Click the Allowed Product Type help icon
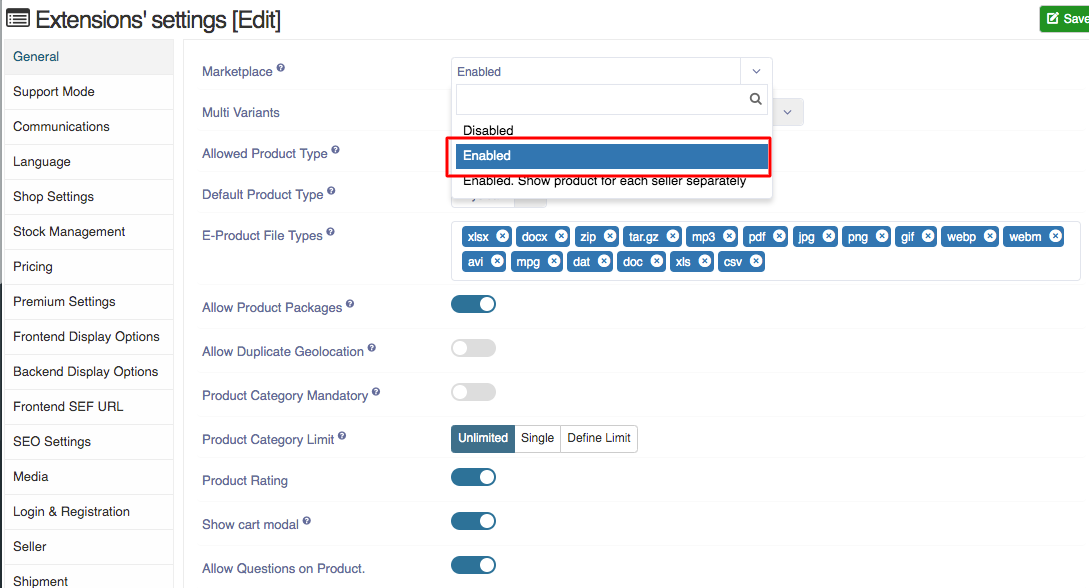1089x588 pixels. (x=335, y=149)
